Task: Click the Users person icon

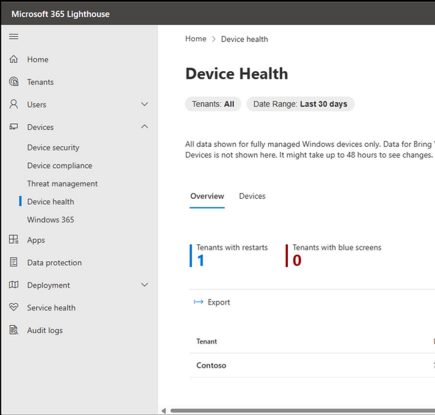Action: (x=14, y=104)
